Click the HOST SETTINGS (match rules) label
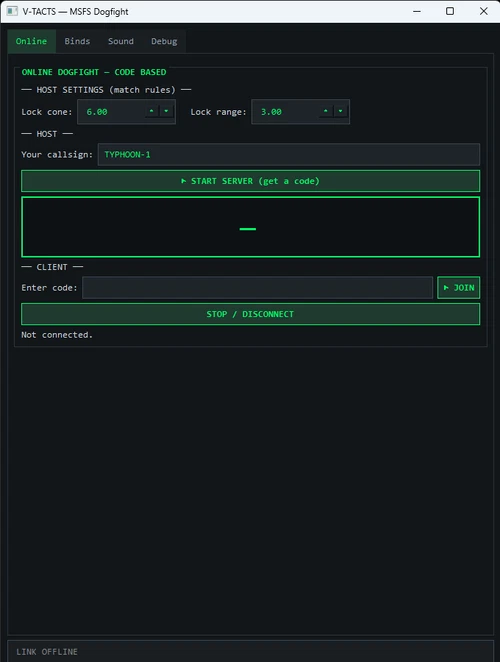 point(106,90)
